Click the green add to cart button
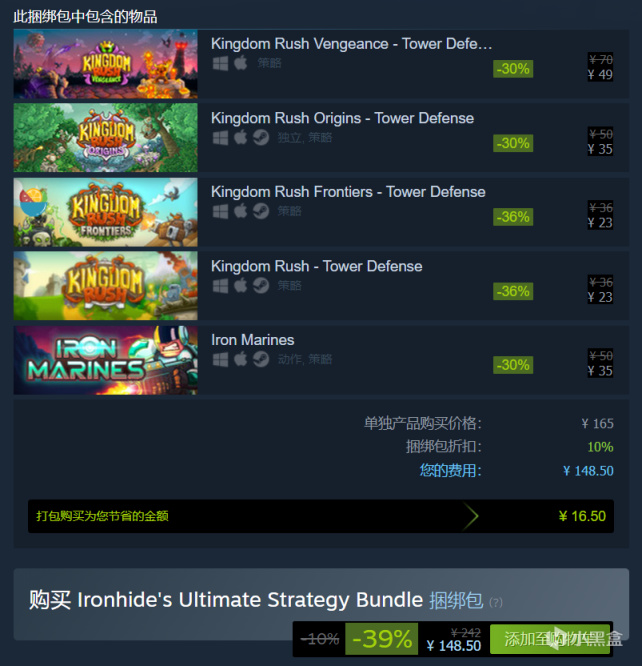 550,639
